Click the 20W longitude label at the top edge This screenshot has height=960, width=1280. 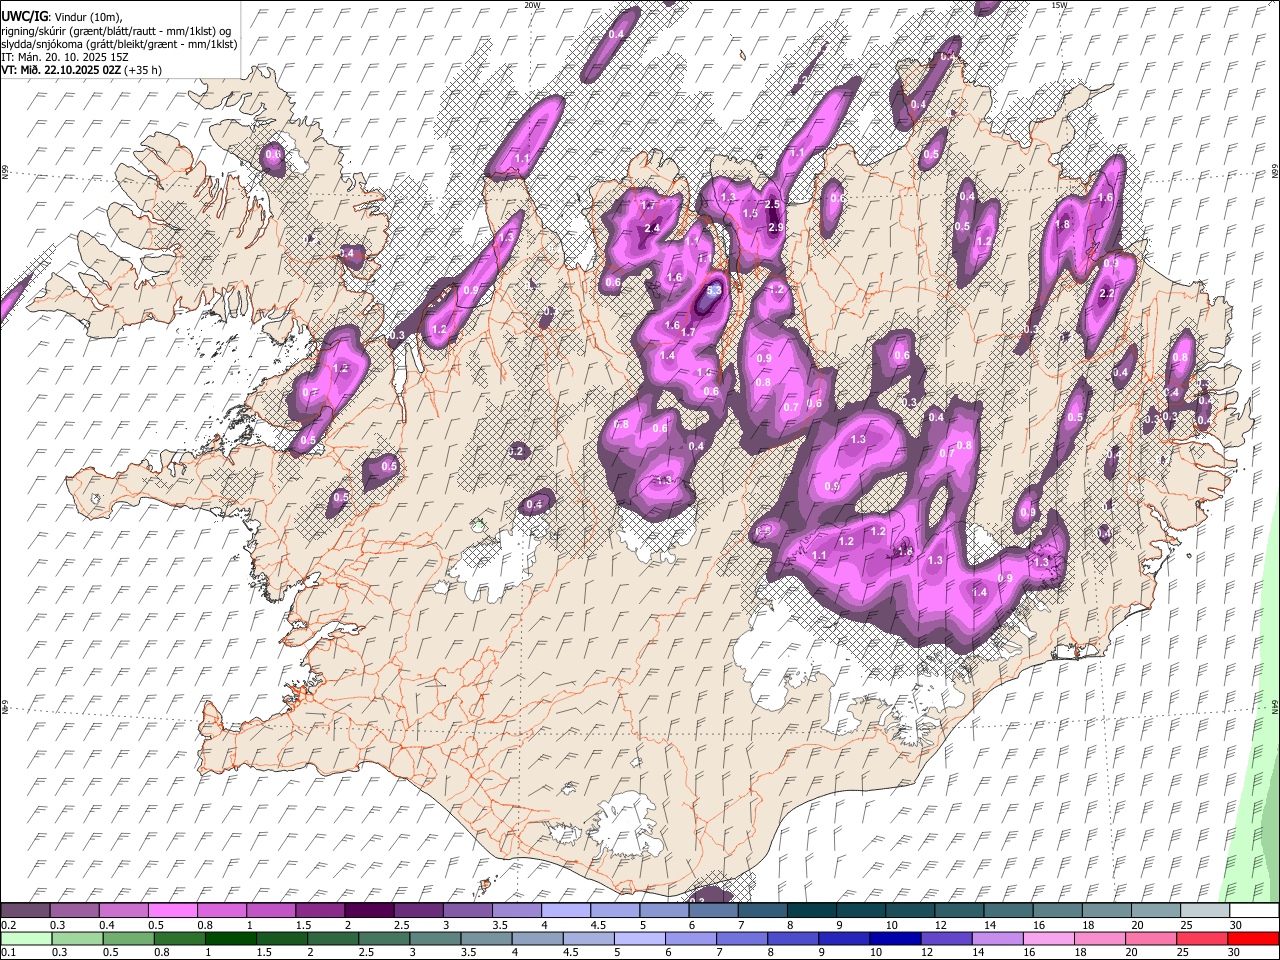point(532,5)
